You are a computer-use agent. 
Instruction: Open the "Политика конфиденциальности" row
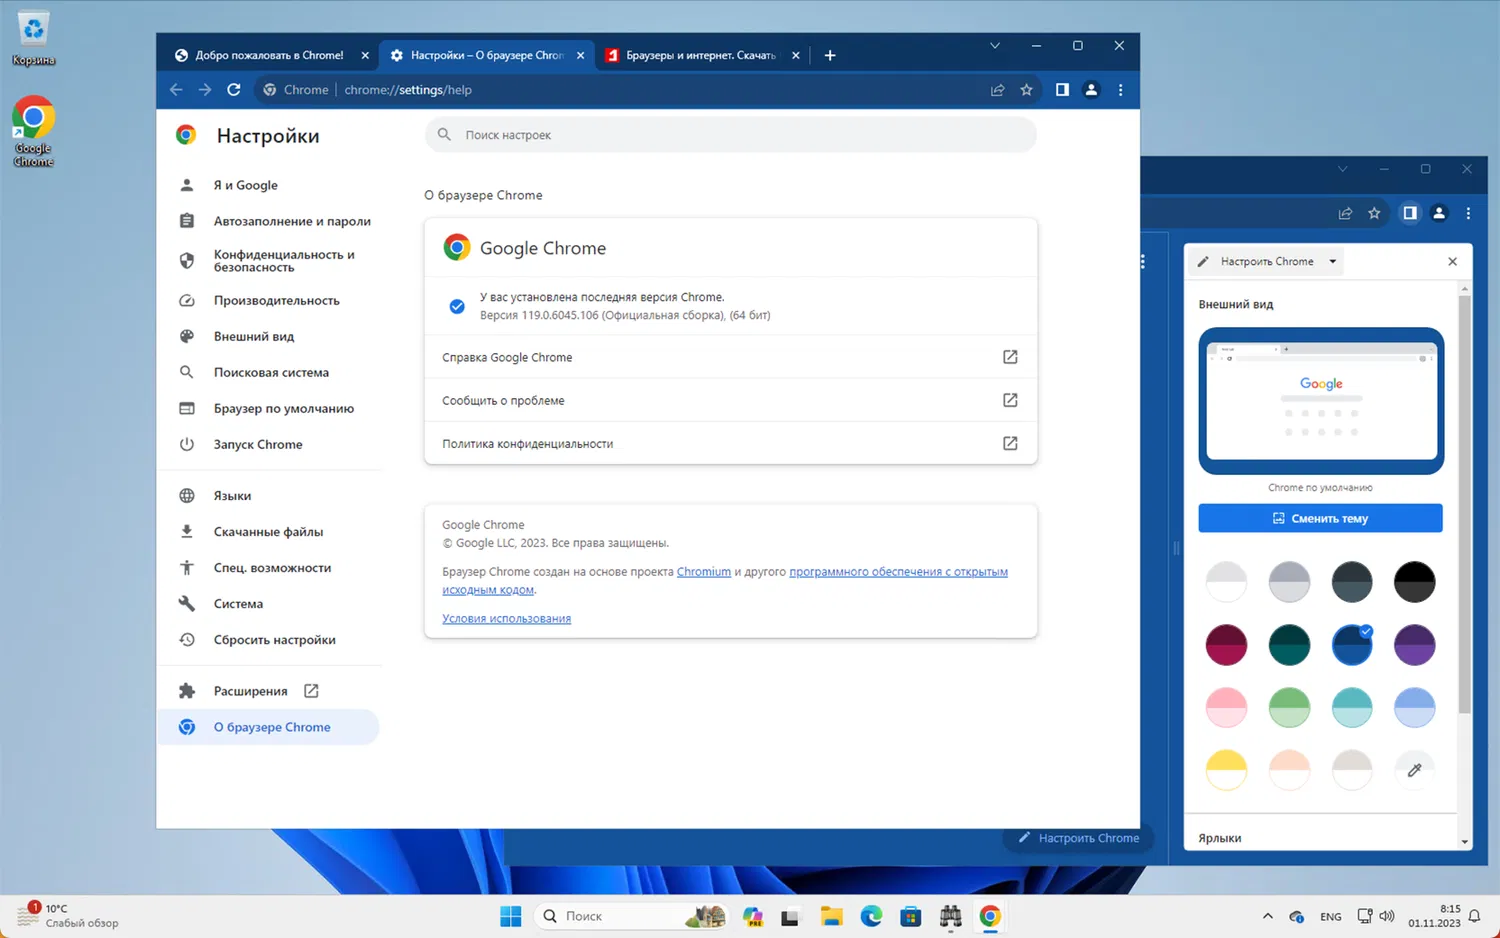[731, 443]
